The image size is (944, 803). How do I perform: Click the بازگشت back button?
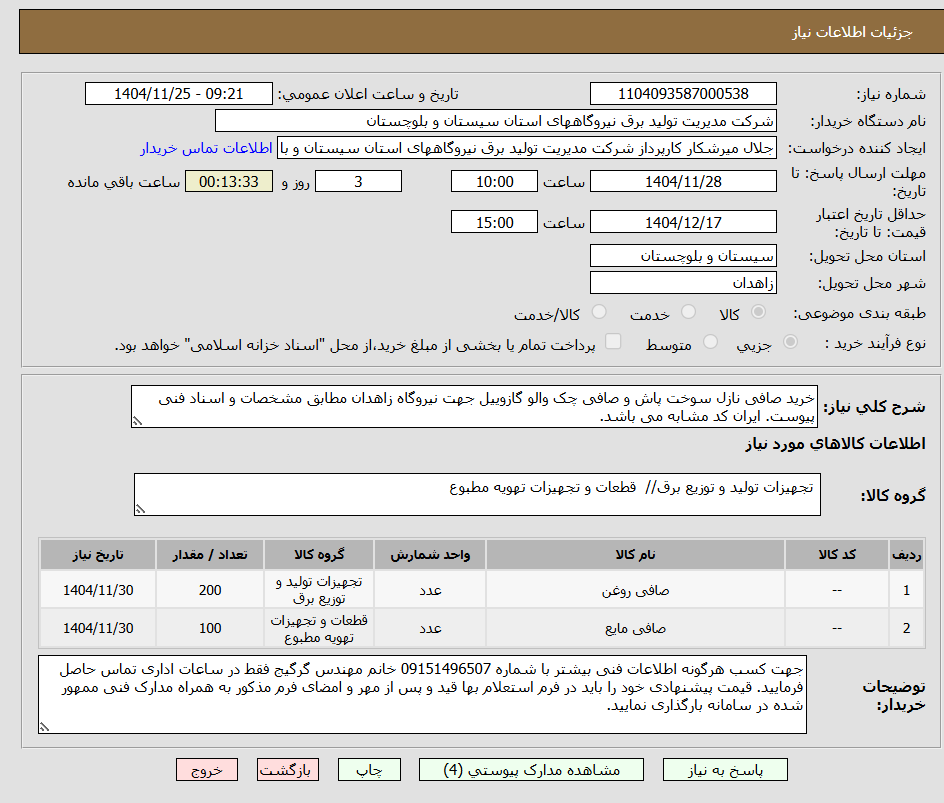click(x=288, y=770)
